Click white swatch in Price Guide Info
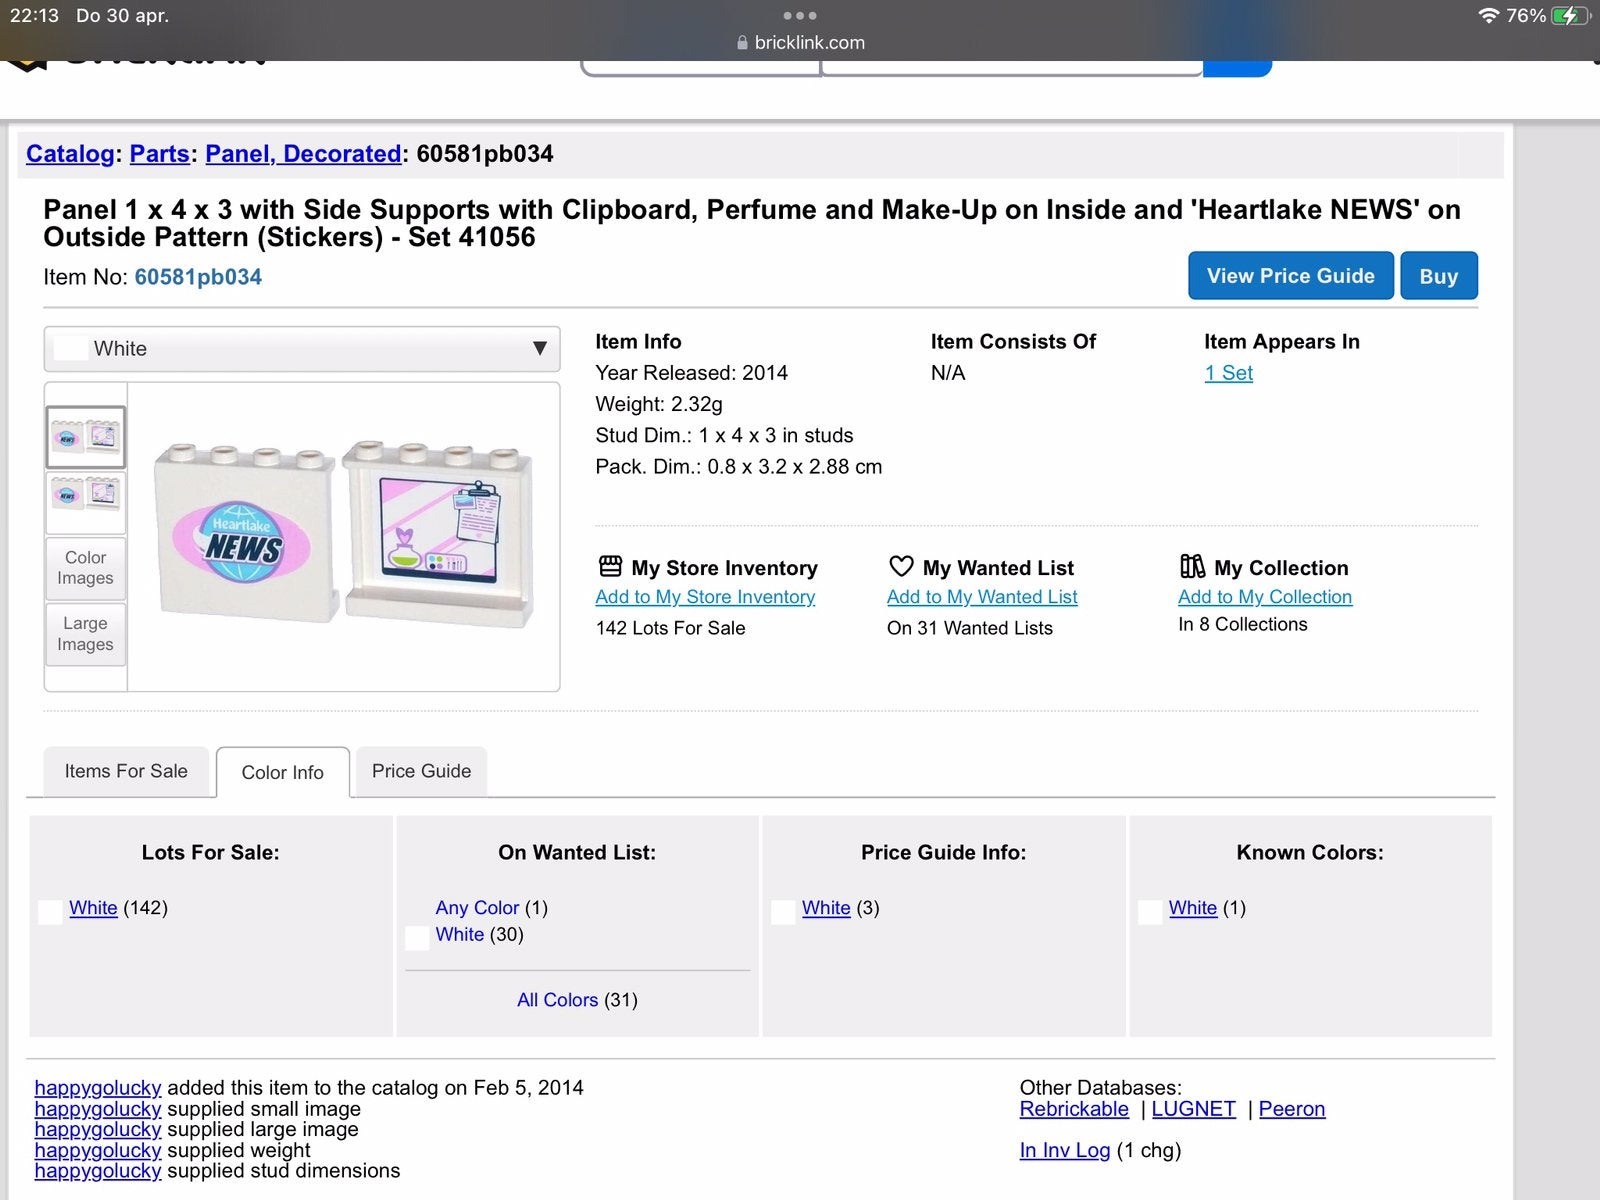 point(784,912)
